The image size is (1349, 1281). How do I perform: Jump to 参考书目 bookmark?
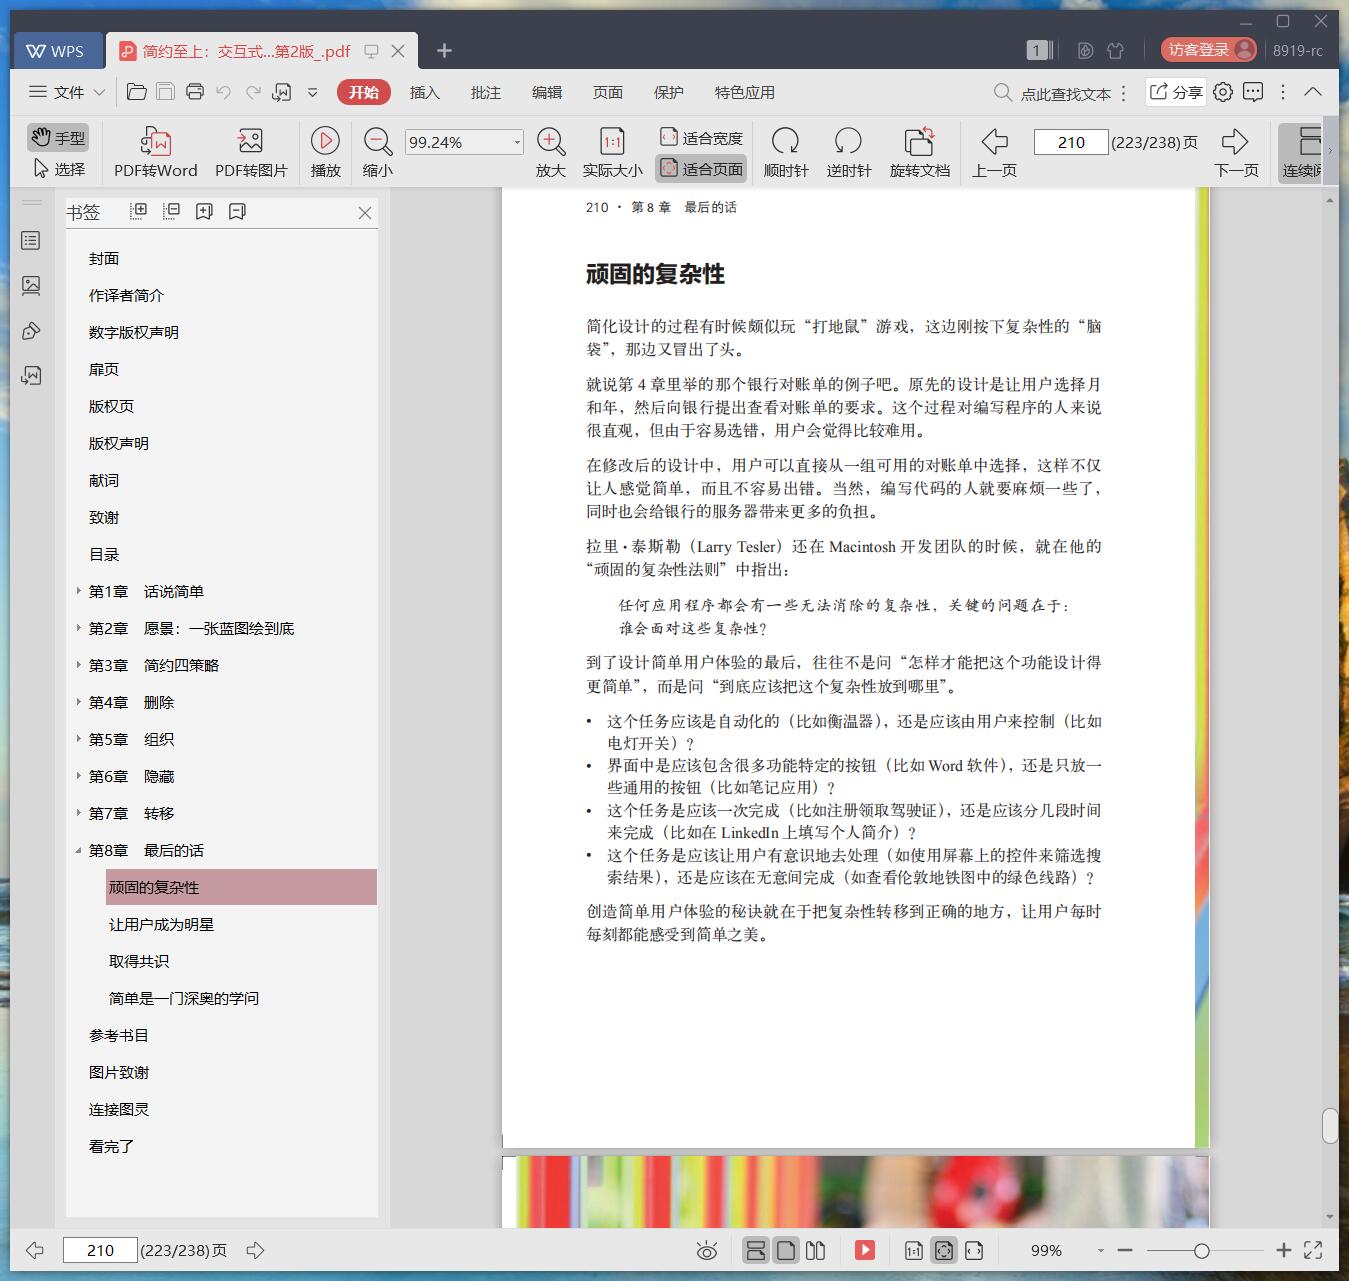click(118, 1035)
